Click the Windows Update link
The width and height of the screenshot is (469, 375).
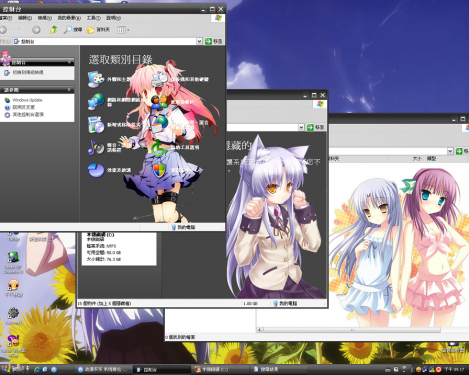coord(27,100)
